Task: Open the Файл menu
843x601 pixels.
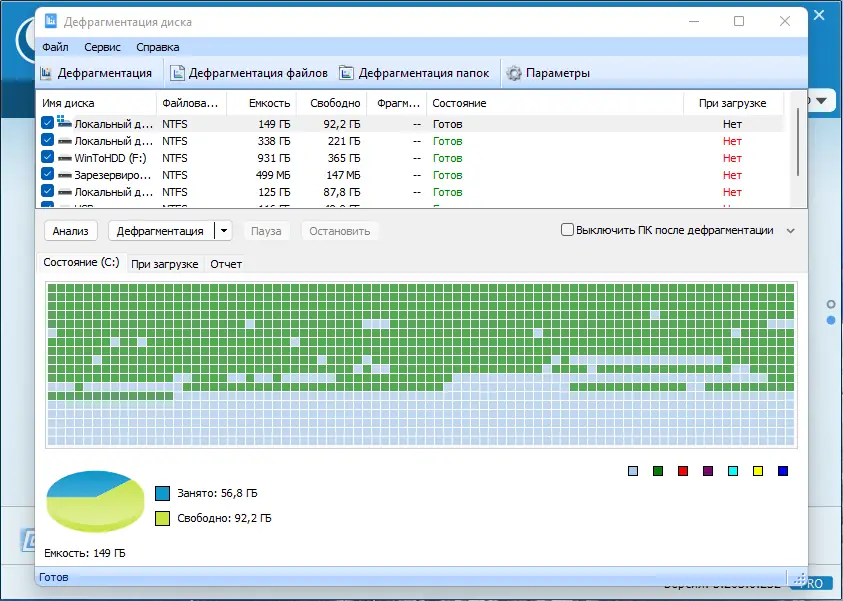Action: pos(55,47)
